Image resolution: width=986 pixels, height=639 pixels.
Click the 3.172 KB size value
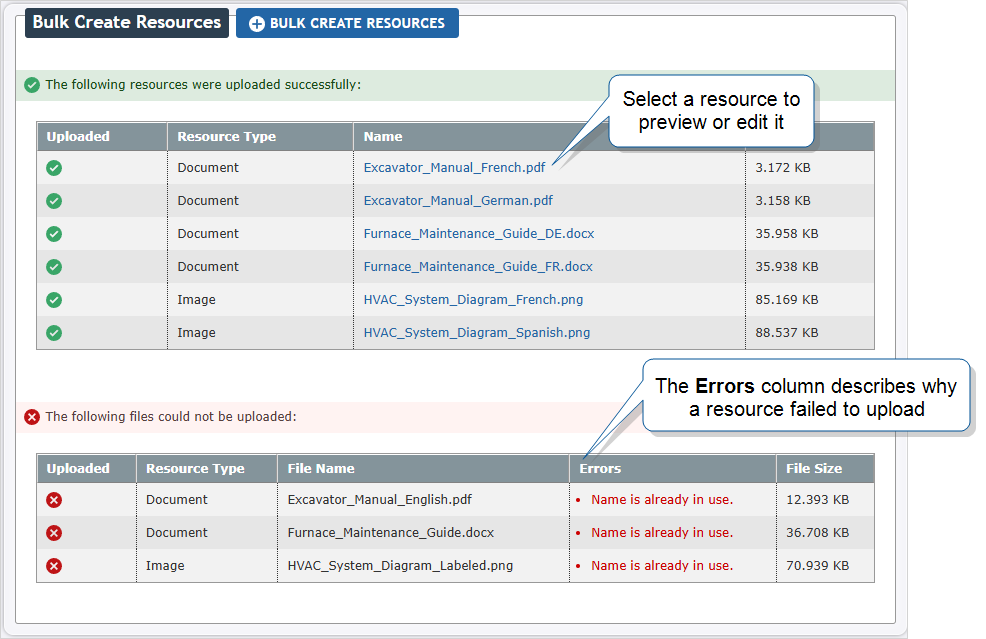click(783, 168)
